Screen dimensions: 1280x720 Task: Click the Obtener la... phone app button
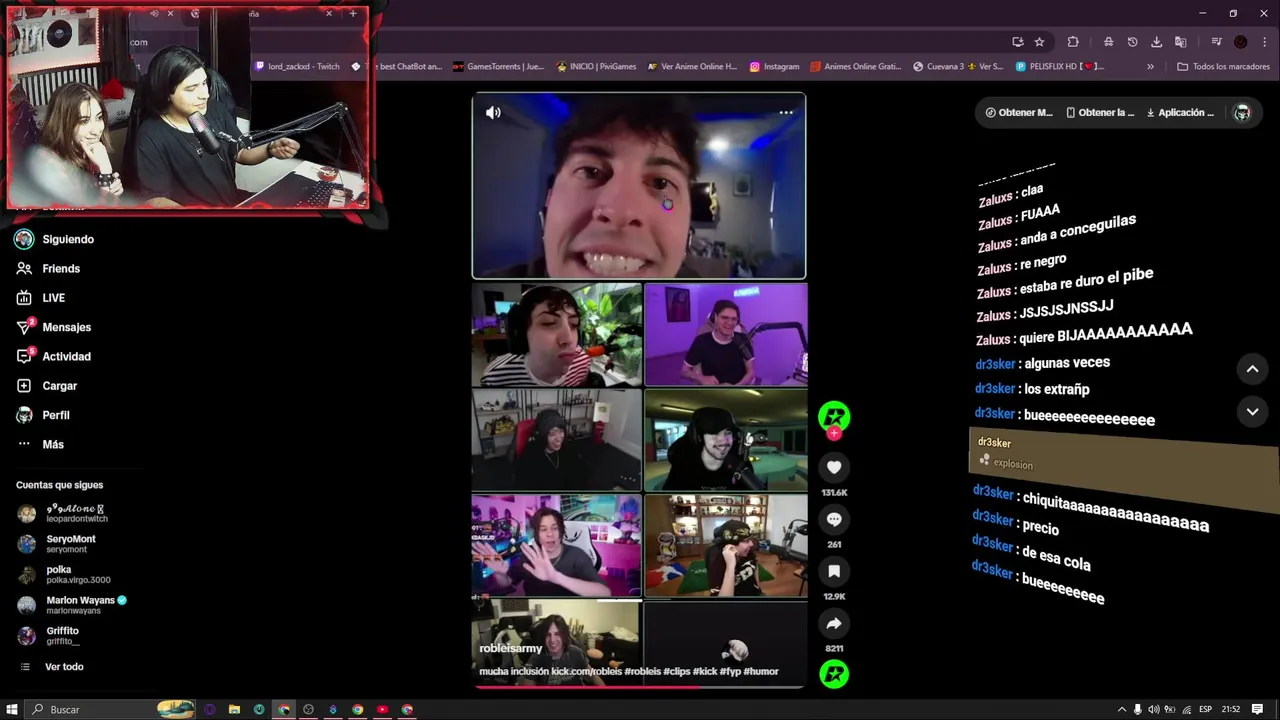(x=1100, y=113)
